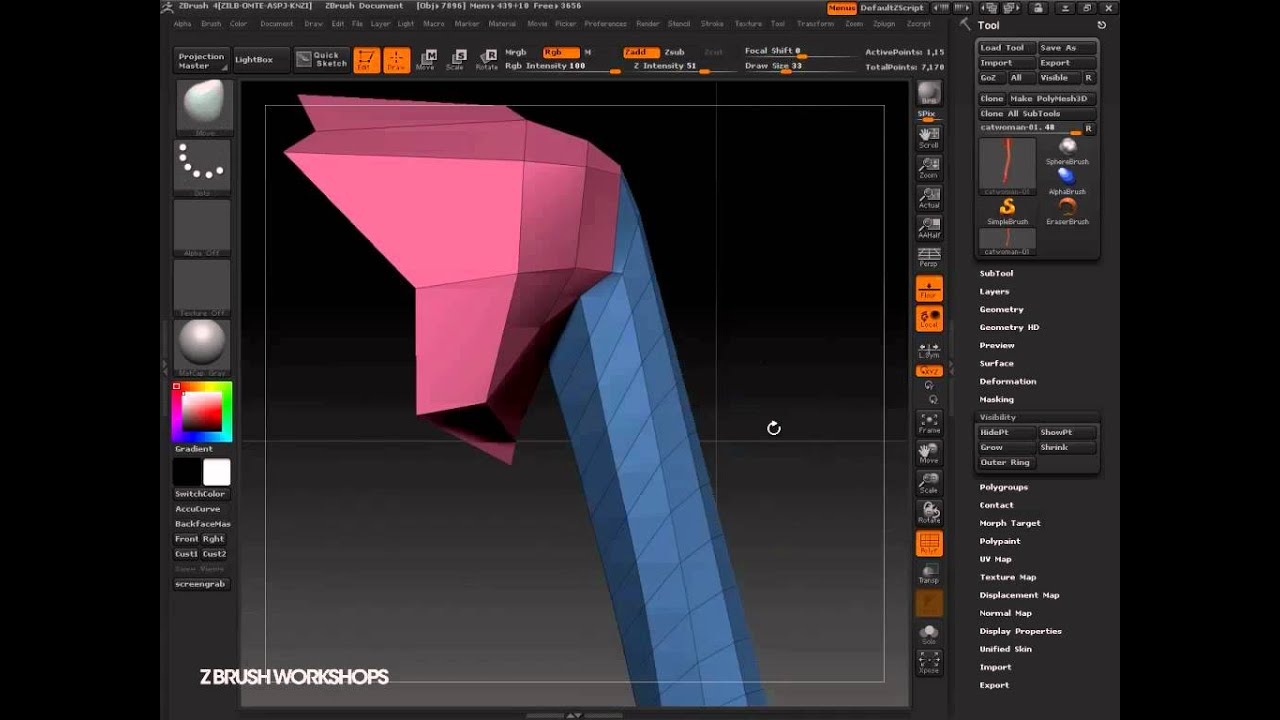Open the Render menu

(647, 24)
